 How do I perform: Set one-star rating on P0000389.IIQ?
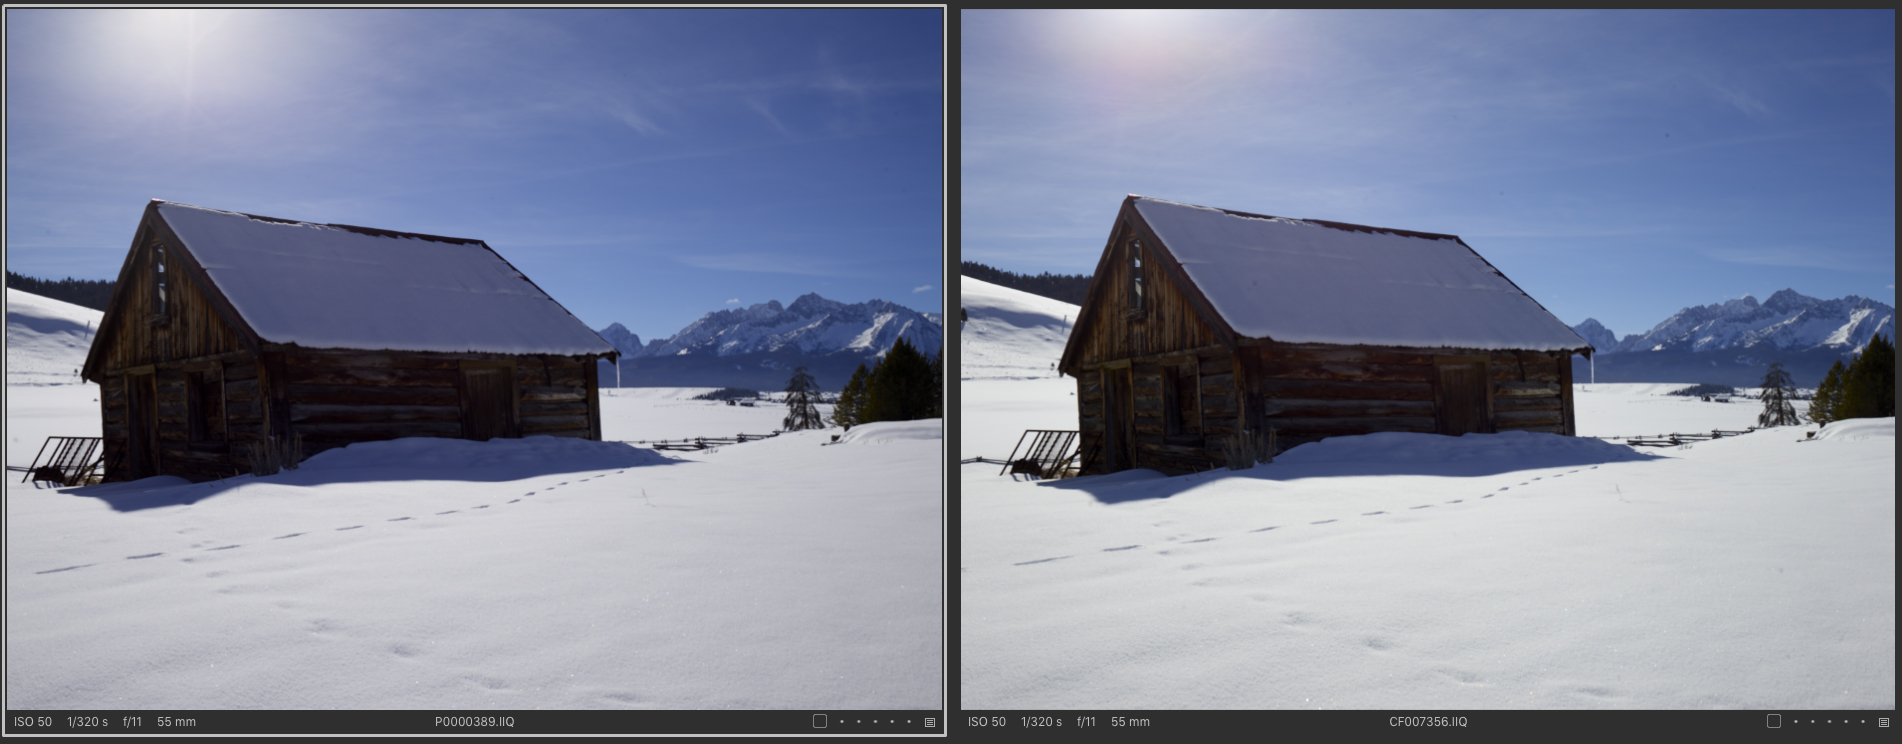click(842, 722)
